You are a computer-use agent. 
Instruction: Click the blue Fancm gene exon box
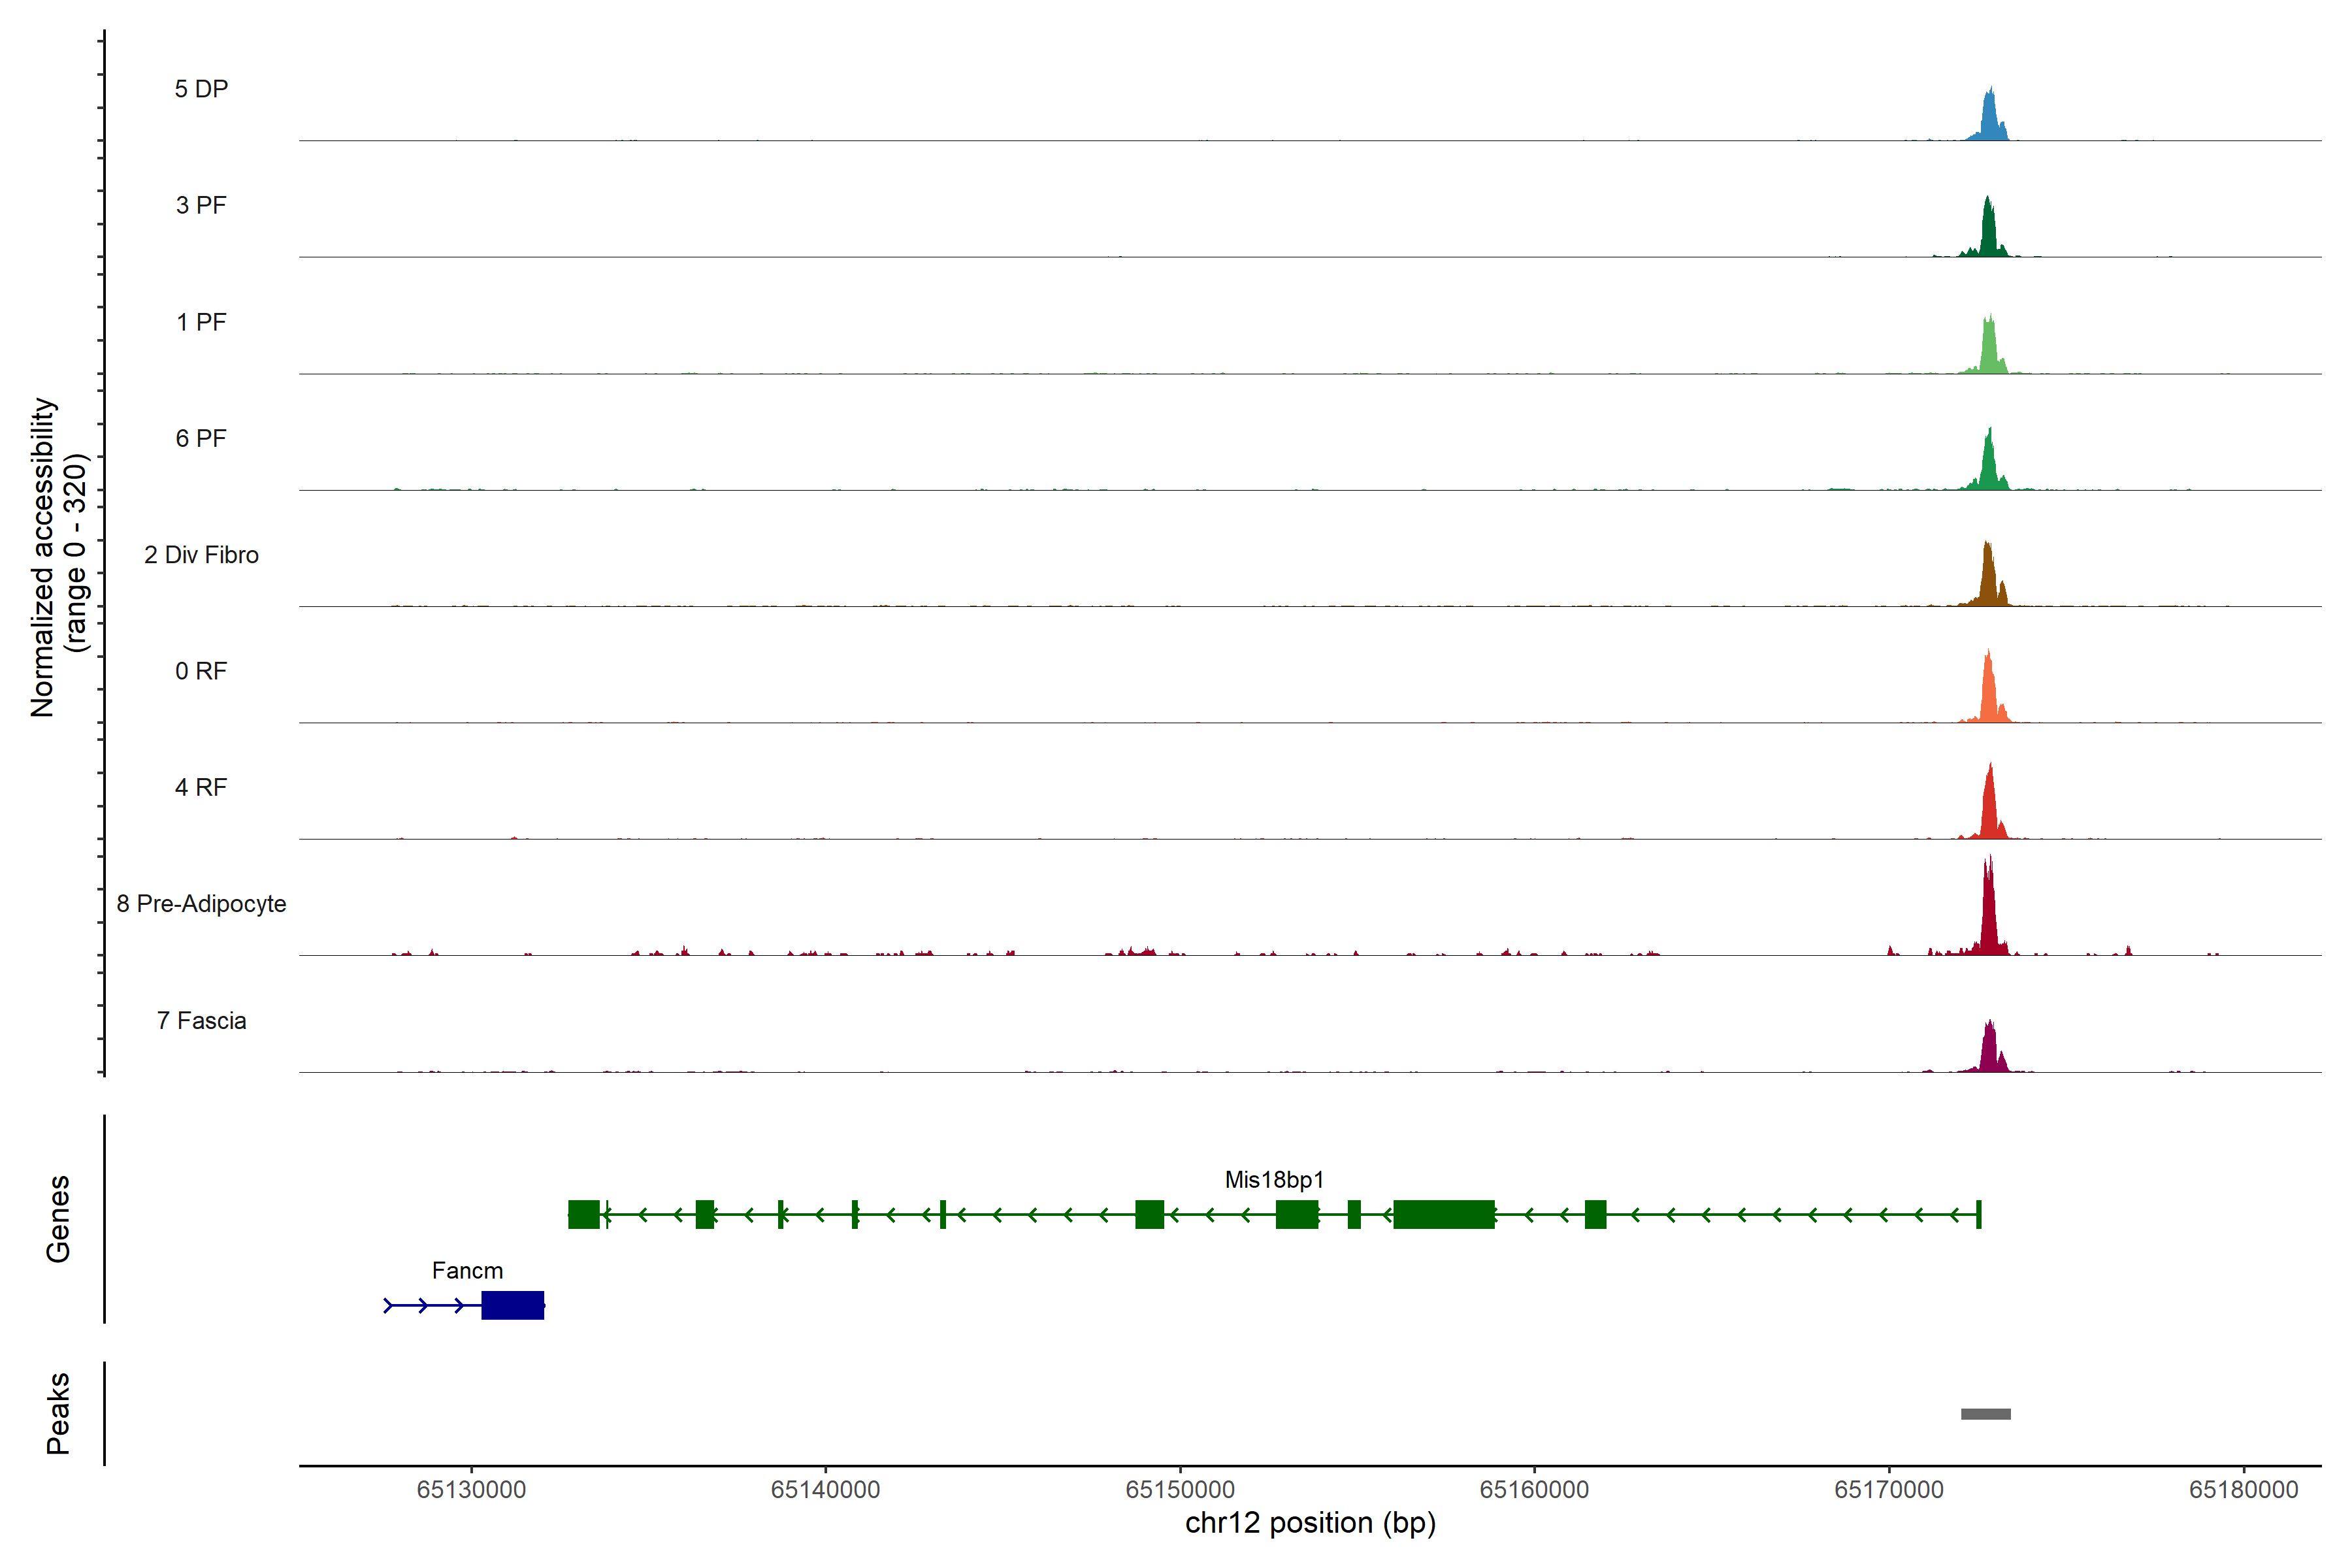(x=512, y=1305)
